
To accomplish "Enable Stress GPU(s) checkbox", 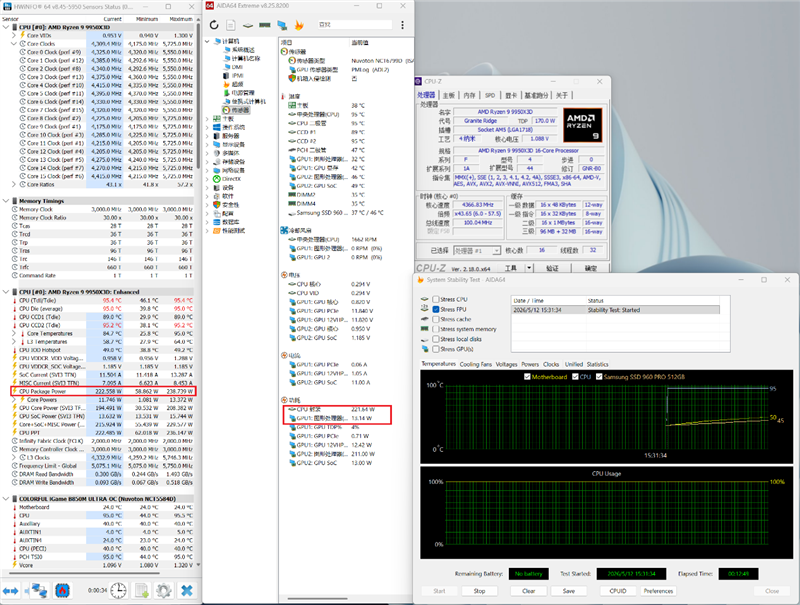I will click(x=436, y=349).
